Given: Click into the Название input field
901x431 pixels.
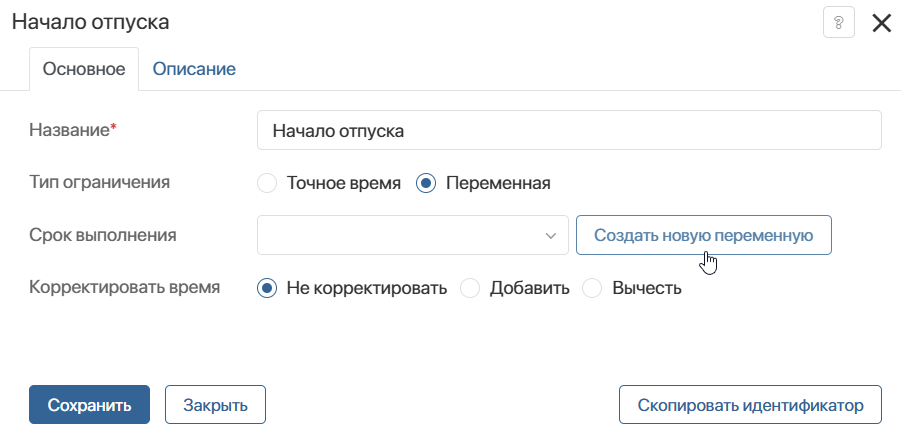Looking at the screenshot, I should click(569, 130).
